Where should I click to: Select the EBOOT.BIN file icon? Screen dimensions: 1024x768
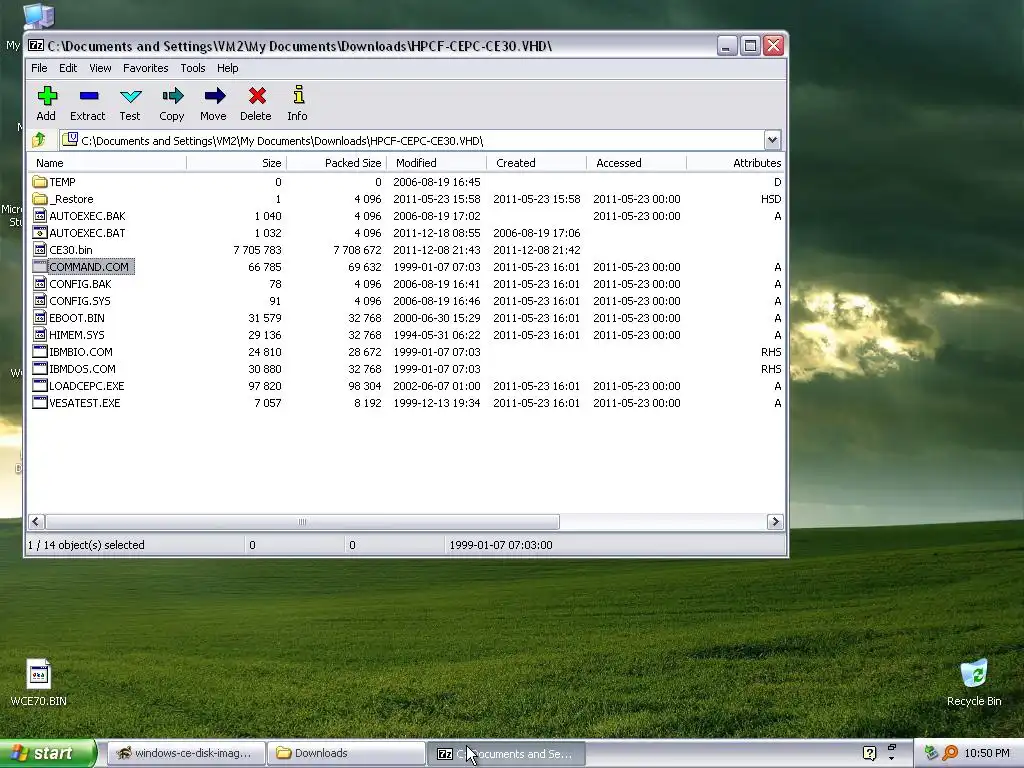tap(40, 317)
